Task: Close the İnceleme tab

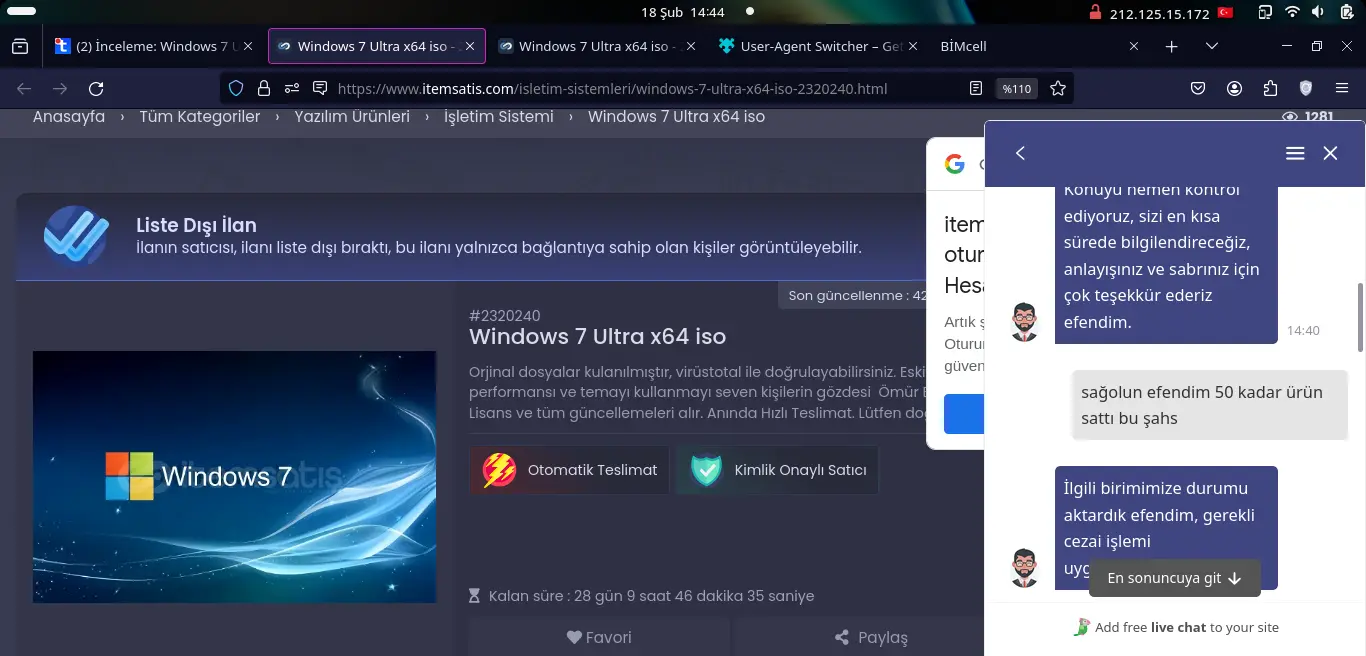Action: (x=248, y=46)
